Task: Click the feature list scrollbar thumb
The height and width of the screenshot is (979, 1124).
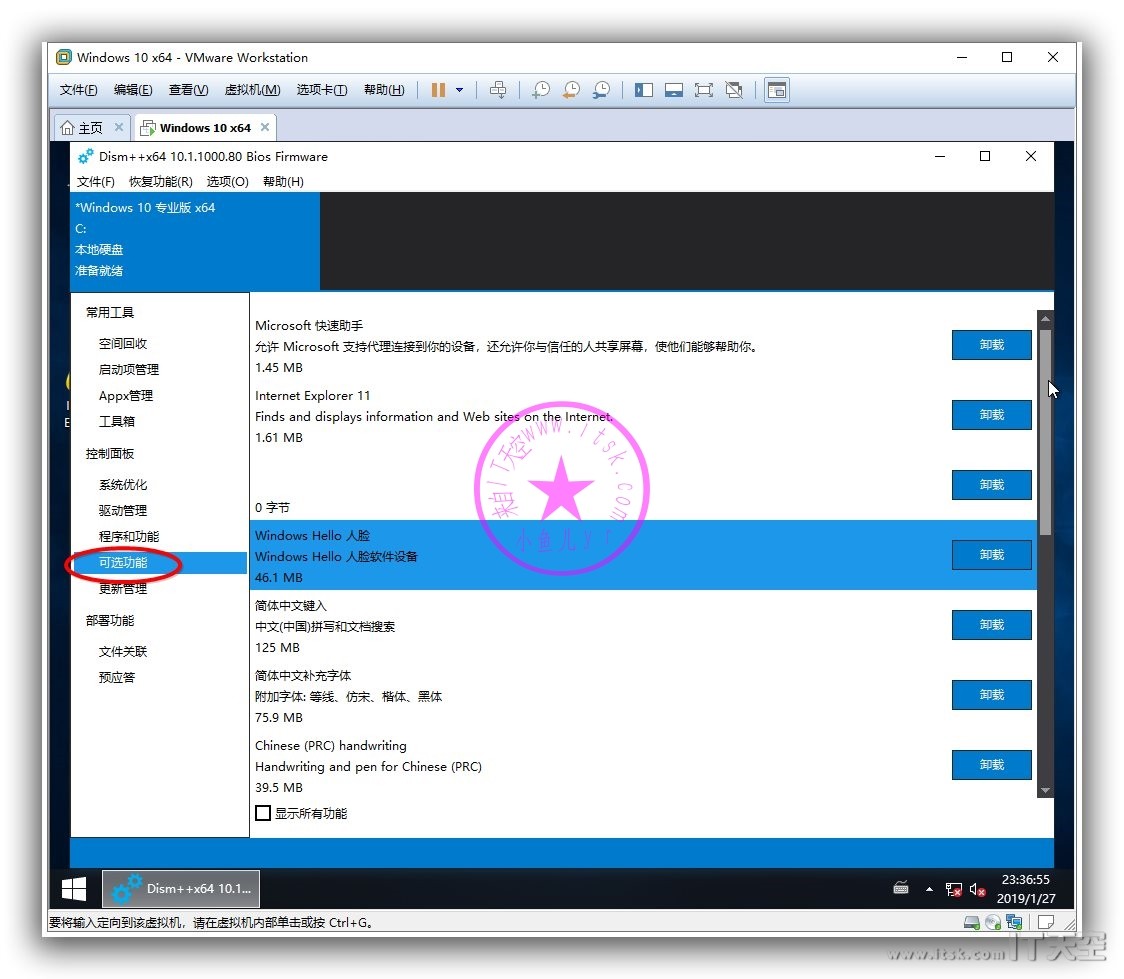Action: pyautogui.click(x=1045, y=432)
